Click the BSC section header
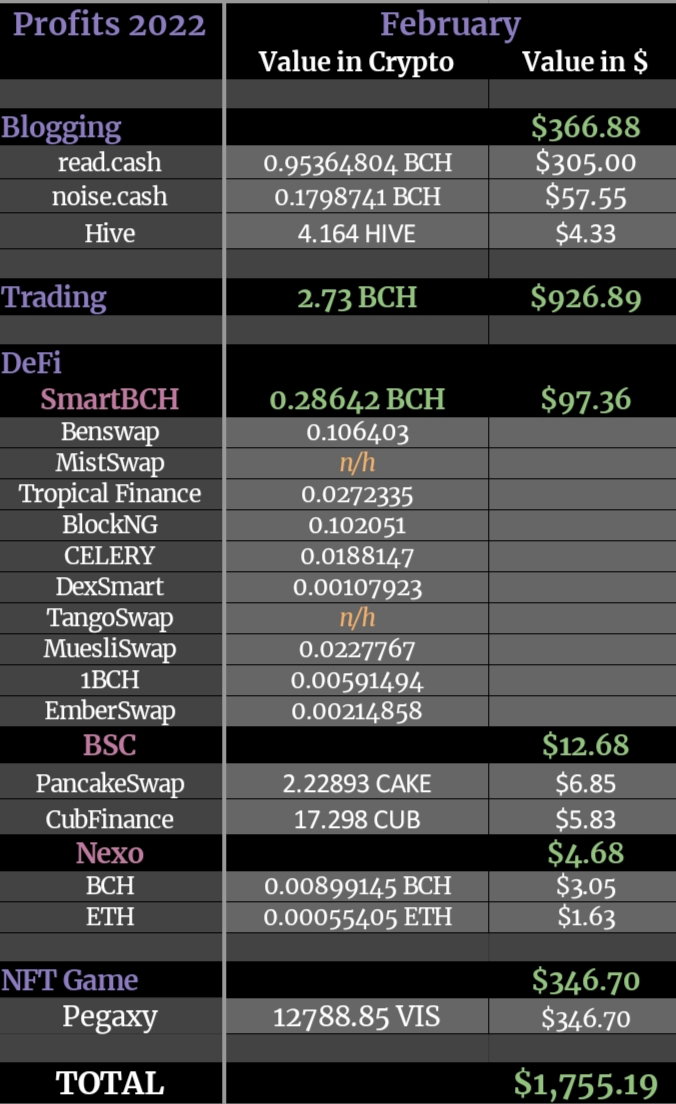This screenshot has height=1104, width=676. (x=110, y=745)
